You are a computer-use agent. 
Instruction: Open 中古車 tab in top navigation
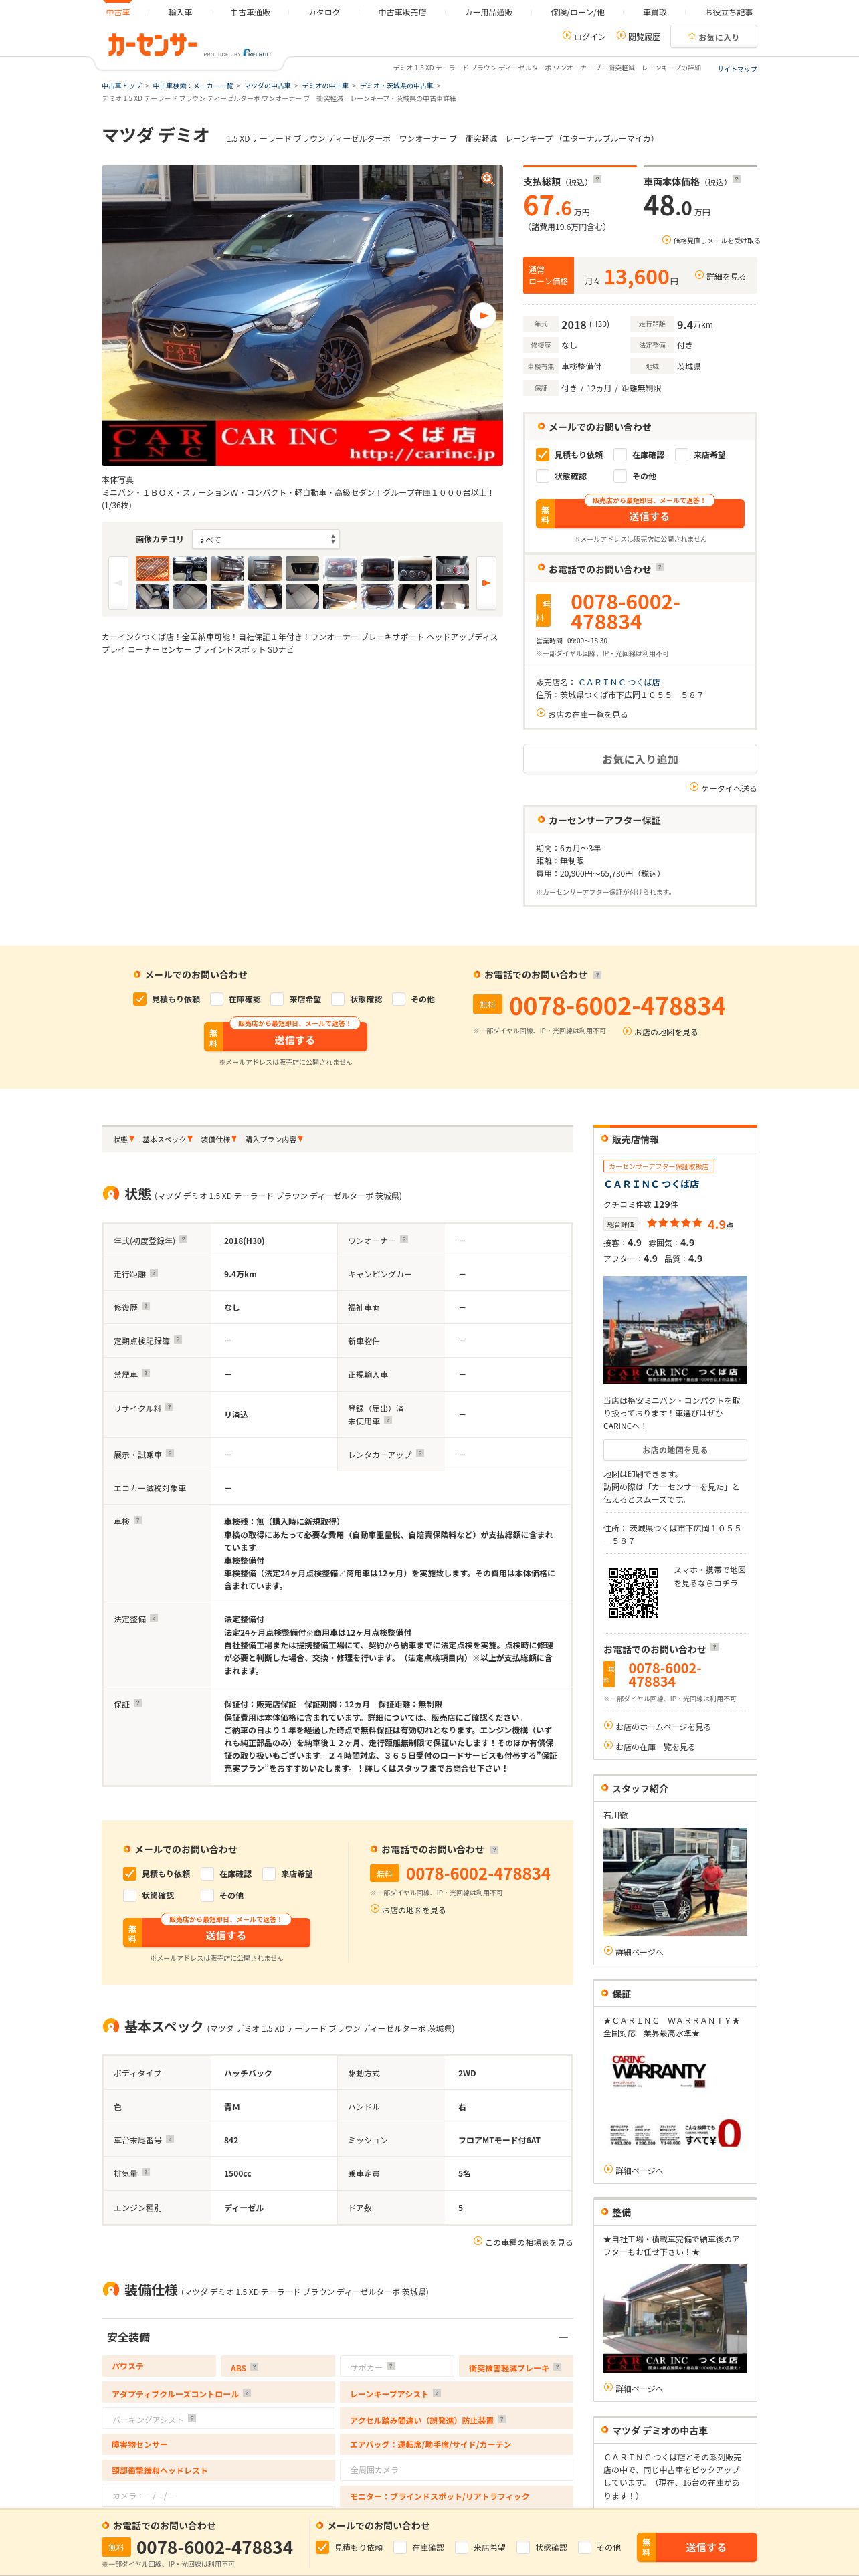[x=118, y=12]
